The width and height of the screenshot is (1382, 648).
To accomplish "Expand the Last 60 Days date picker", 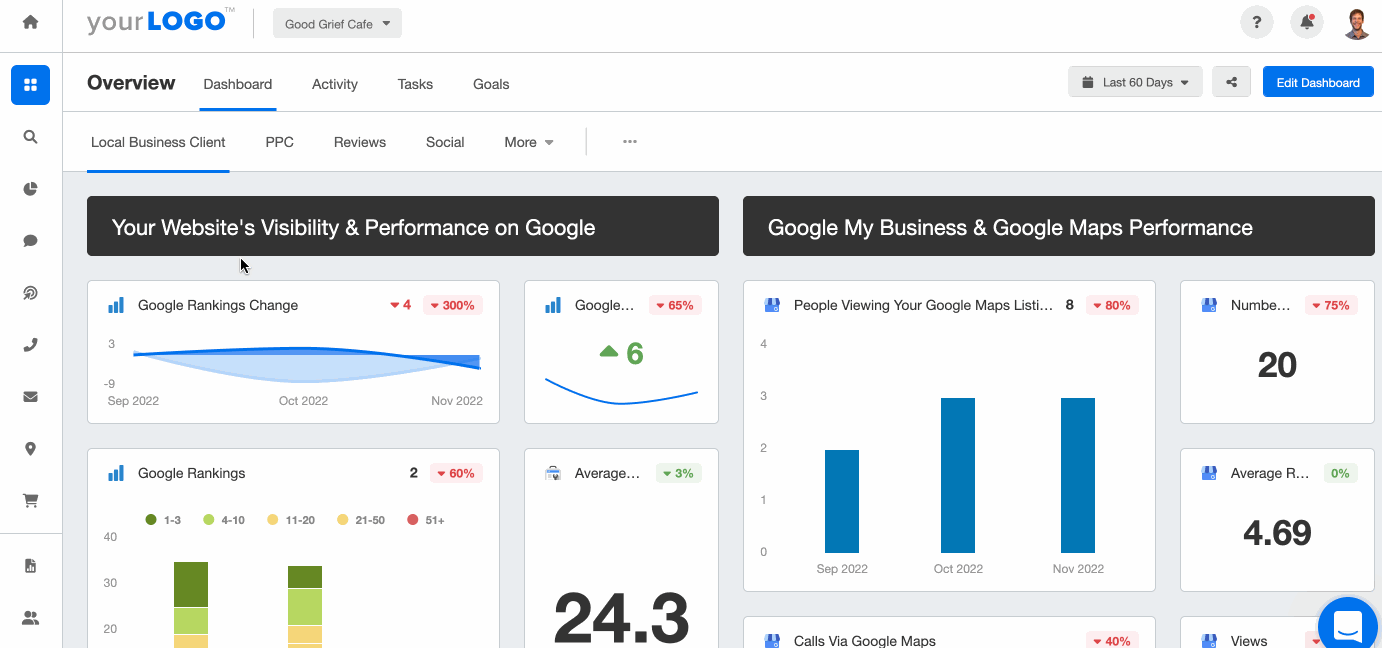I will (x=1135, y=82).
